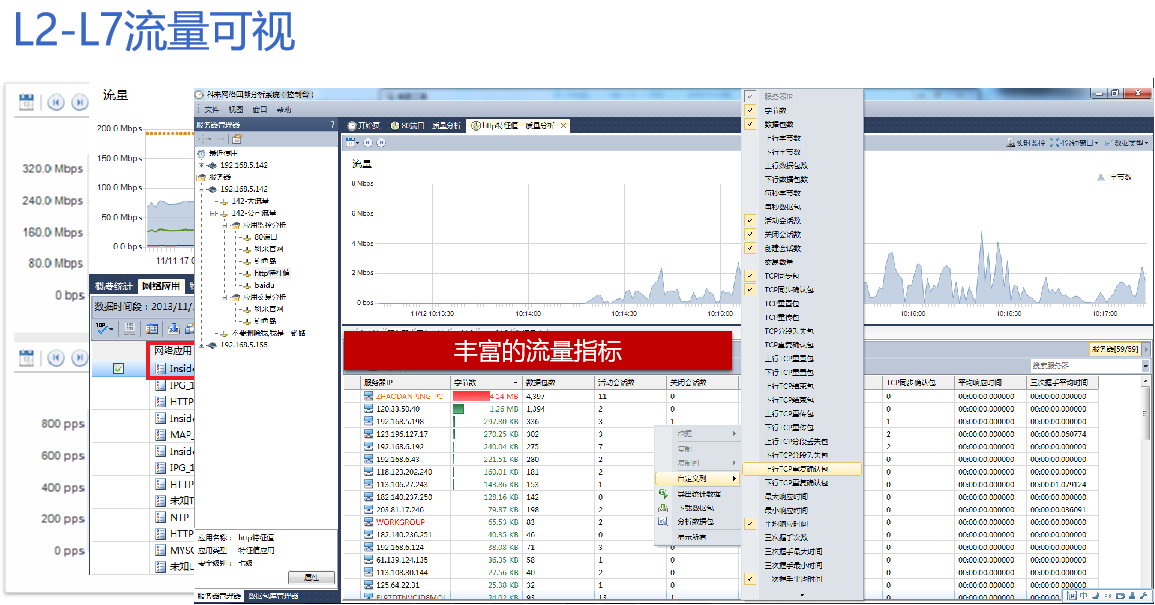Go to previous period on the Mbps chart
1155x605 pixels.
[x=56, y=102]
